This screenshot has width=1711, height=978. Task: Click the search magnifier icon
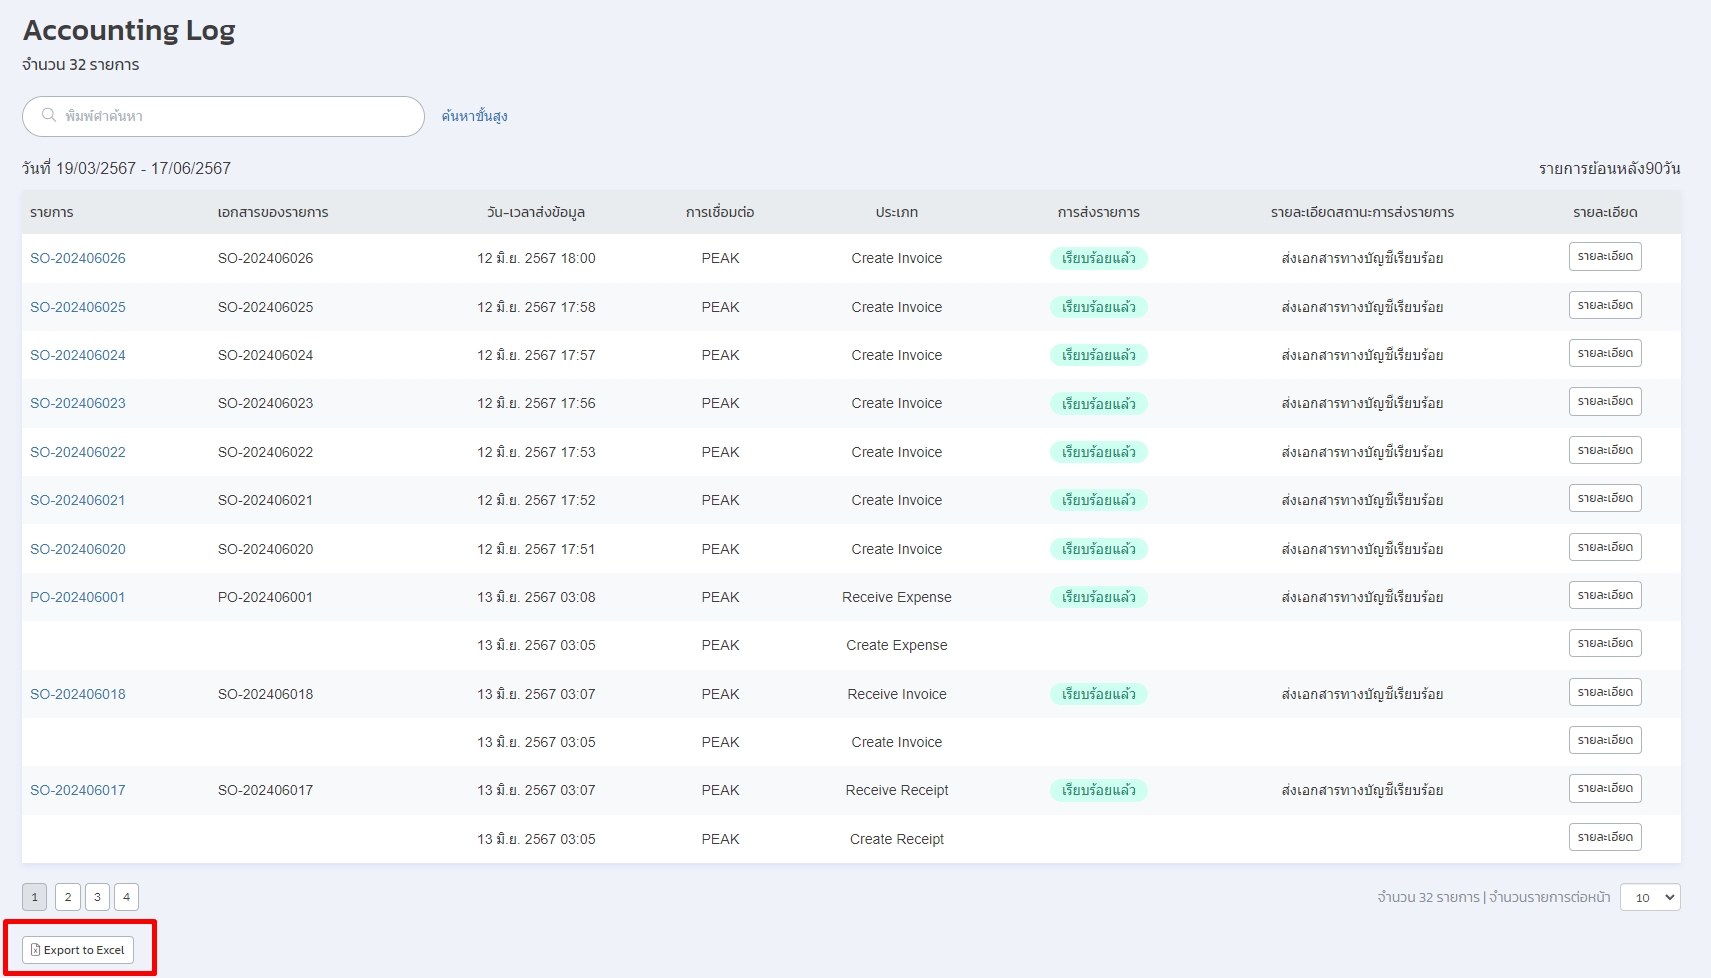[48, 116]
